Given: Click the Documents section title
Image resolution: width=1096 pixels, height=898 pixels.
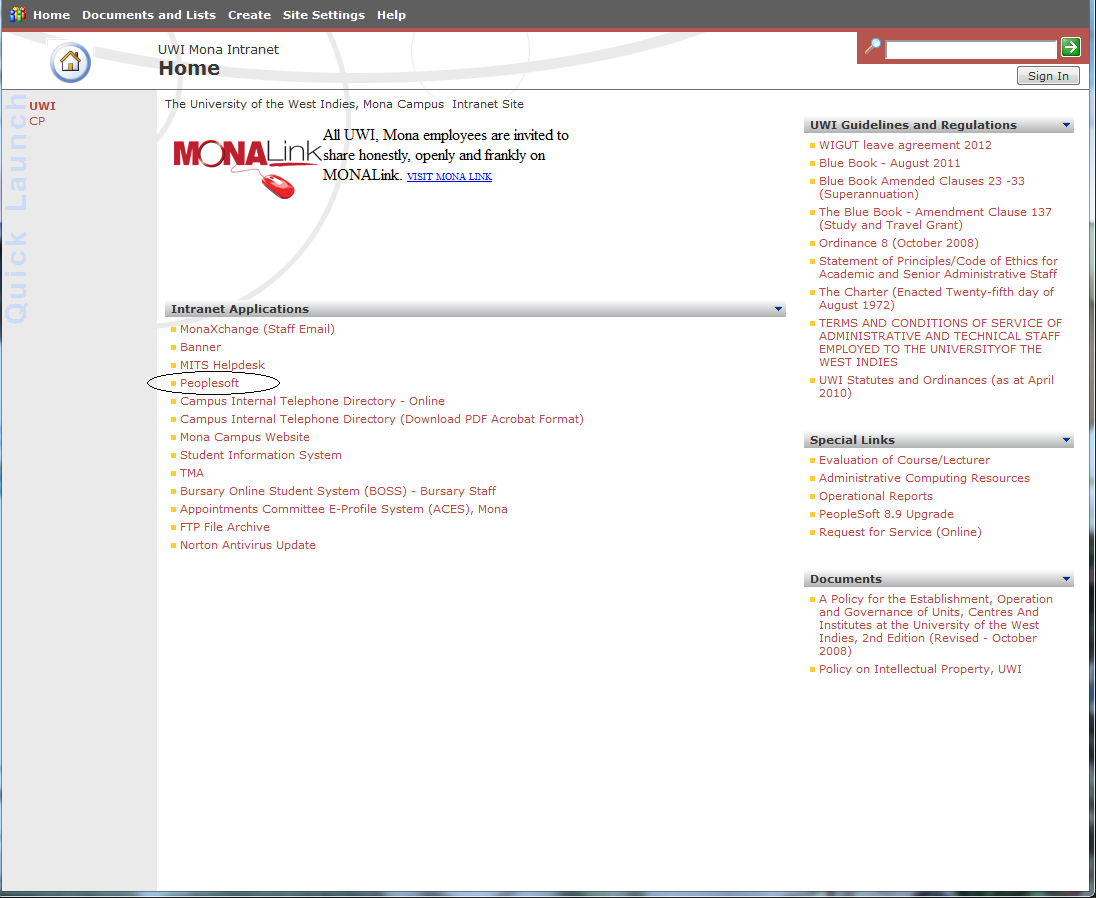Looking at the screenshot, I should (846, 579).
